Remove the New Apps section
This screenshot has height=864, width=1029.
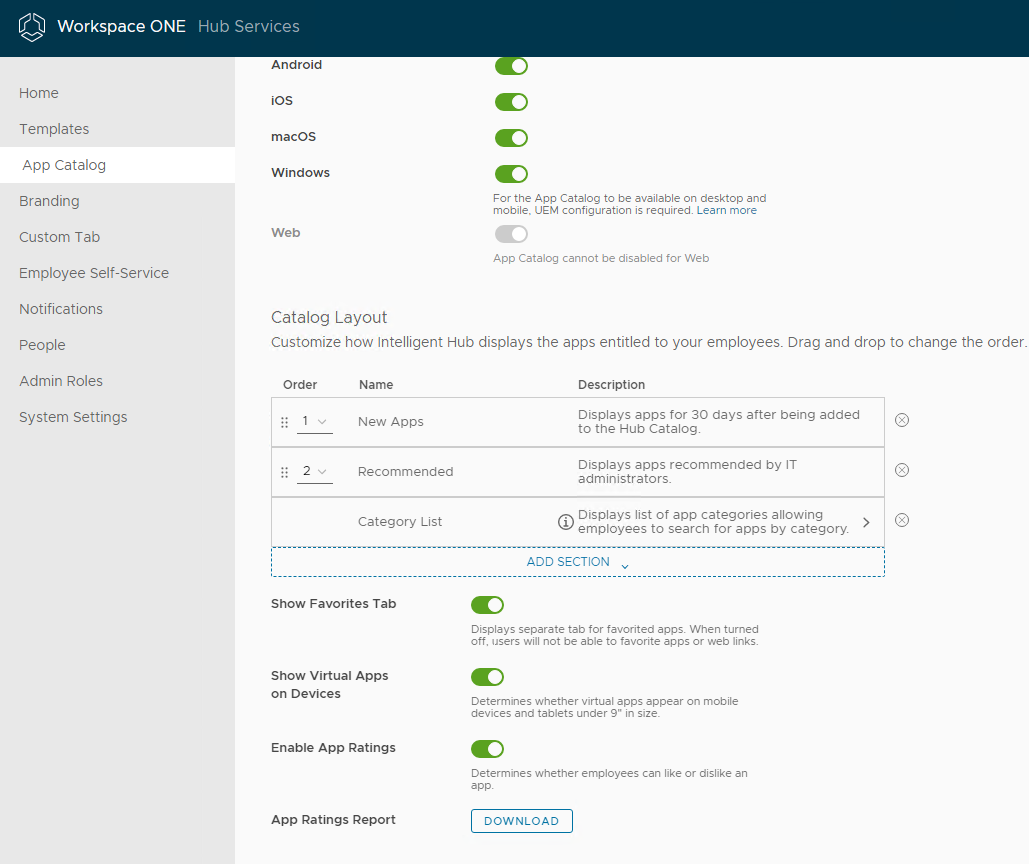coord(902,420)
